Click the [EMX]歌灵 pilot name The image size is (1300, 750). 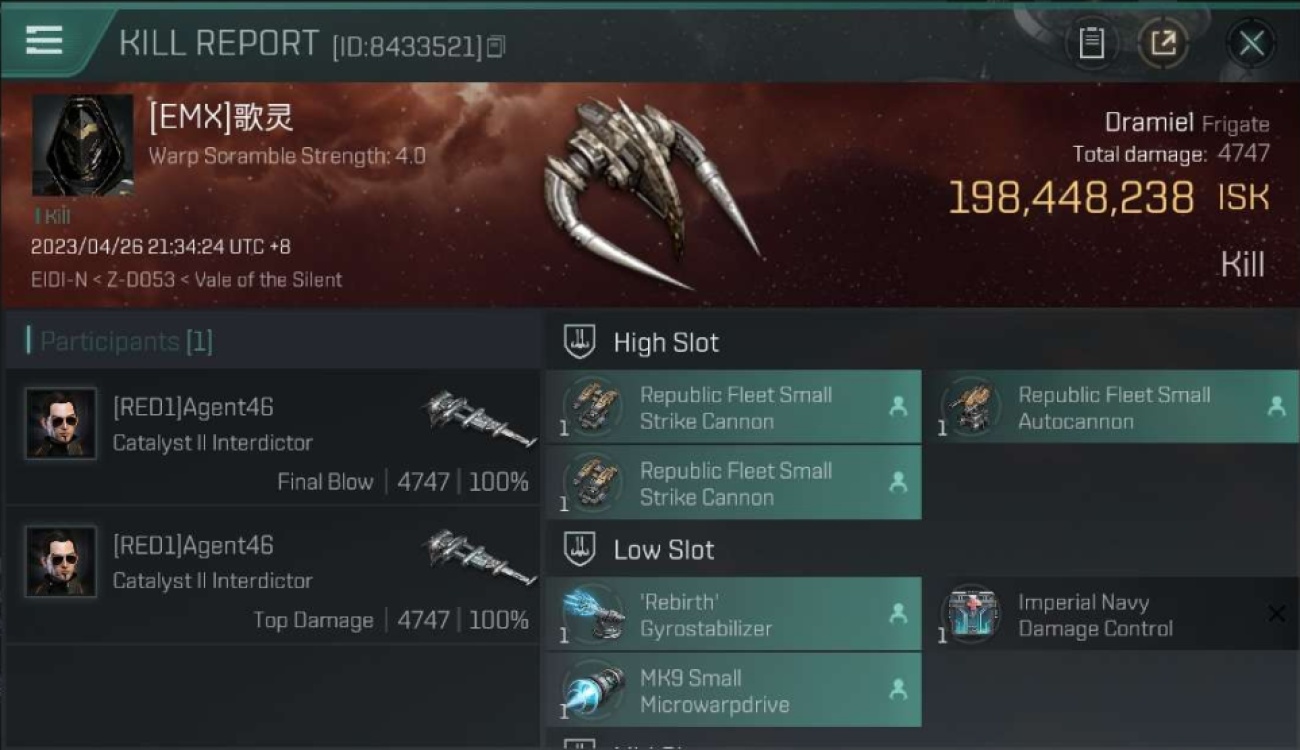221,117
